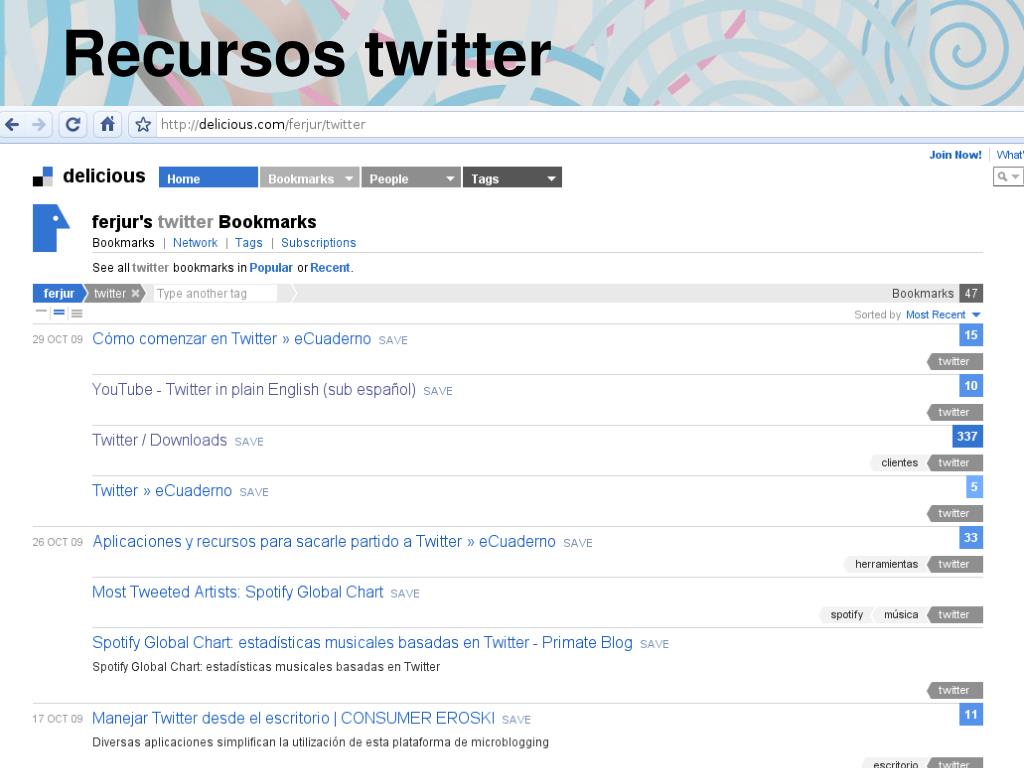The image size is (1024, 768).
Task: Open 'Most Tweeted Artists: Spotify Global Chart'
Action: tap(238, 592)
